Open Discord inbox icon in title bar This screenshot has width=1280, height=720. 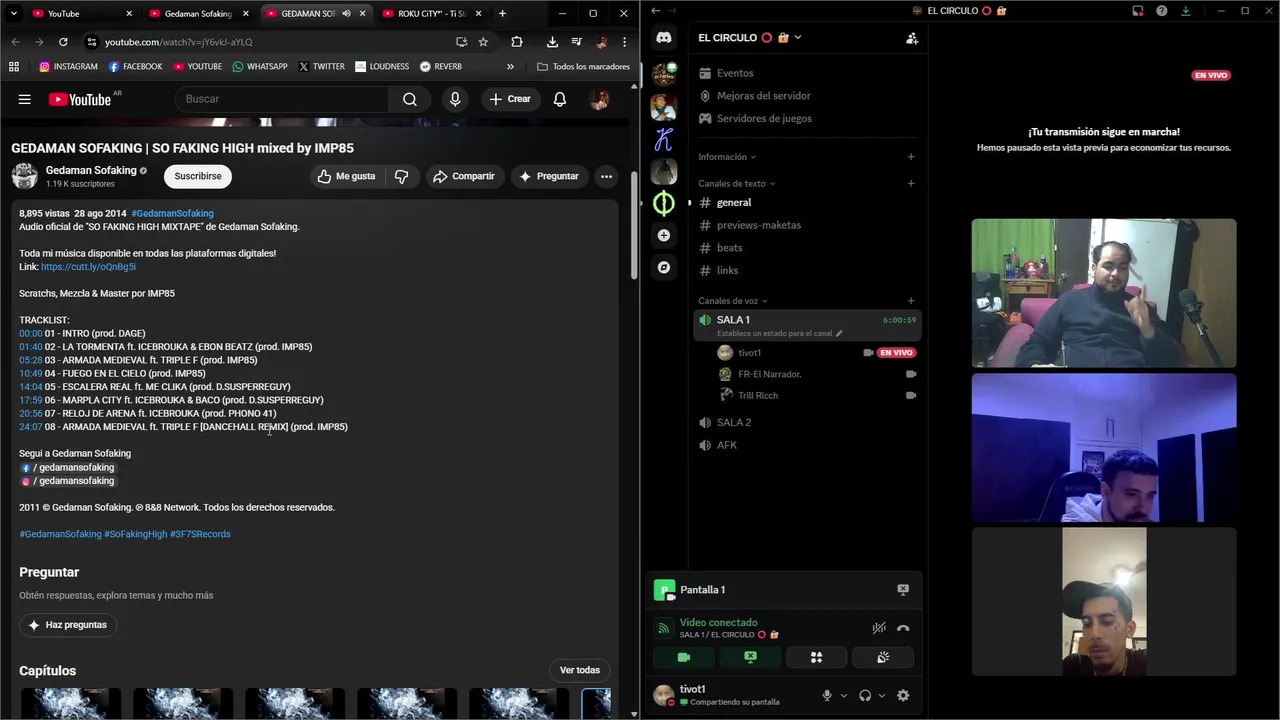click(1138, 11)
